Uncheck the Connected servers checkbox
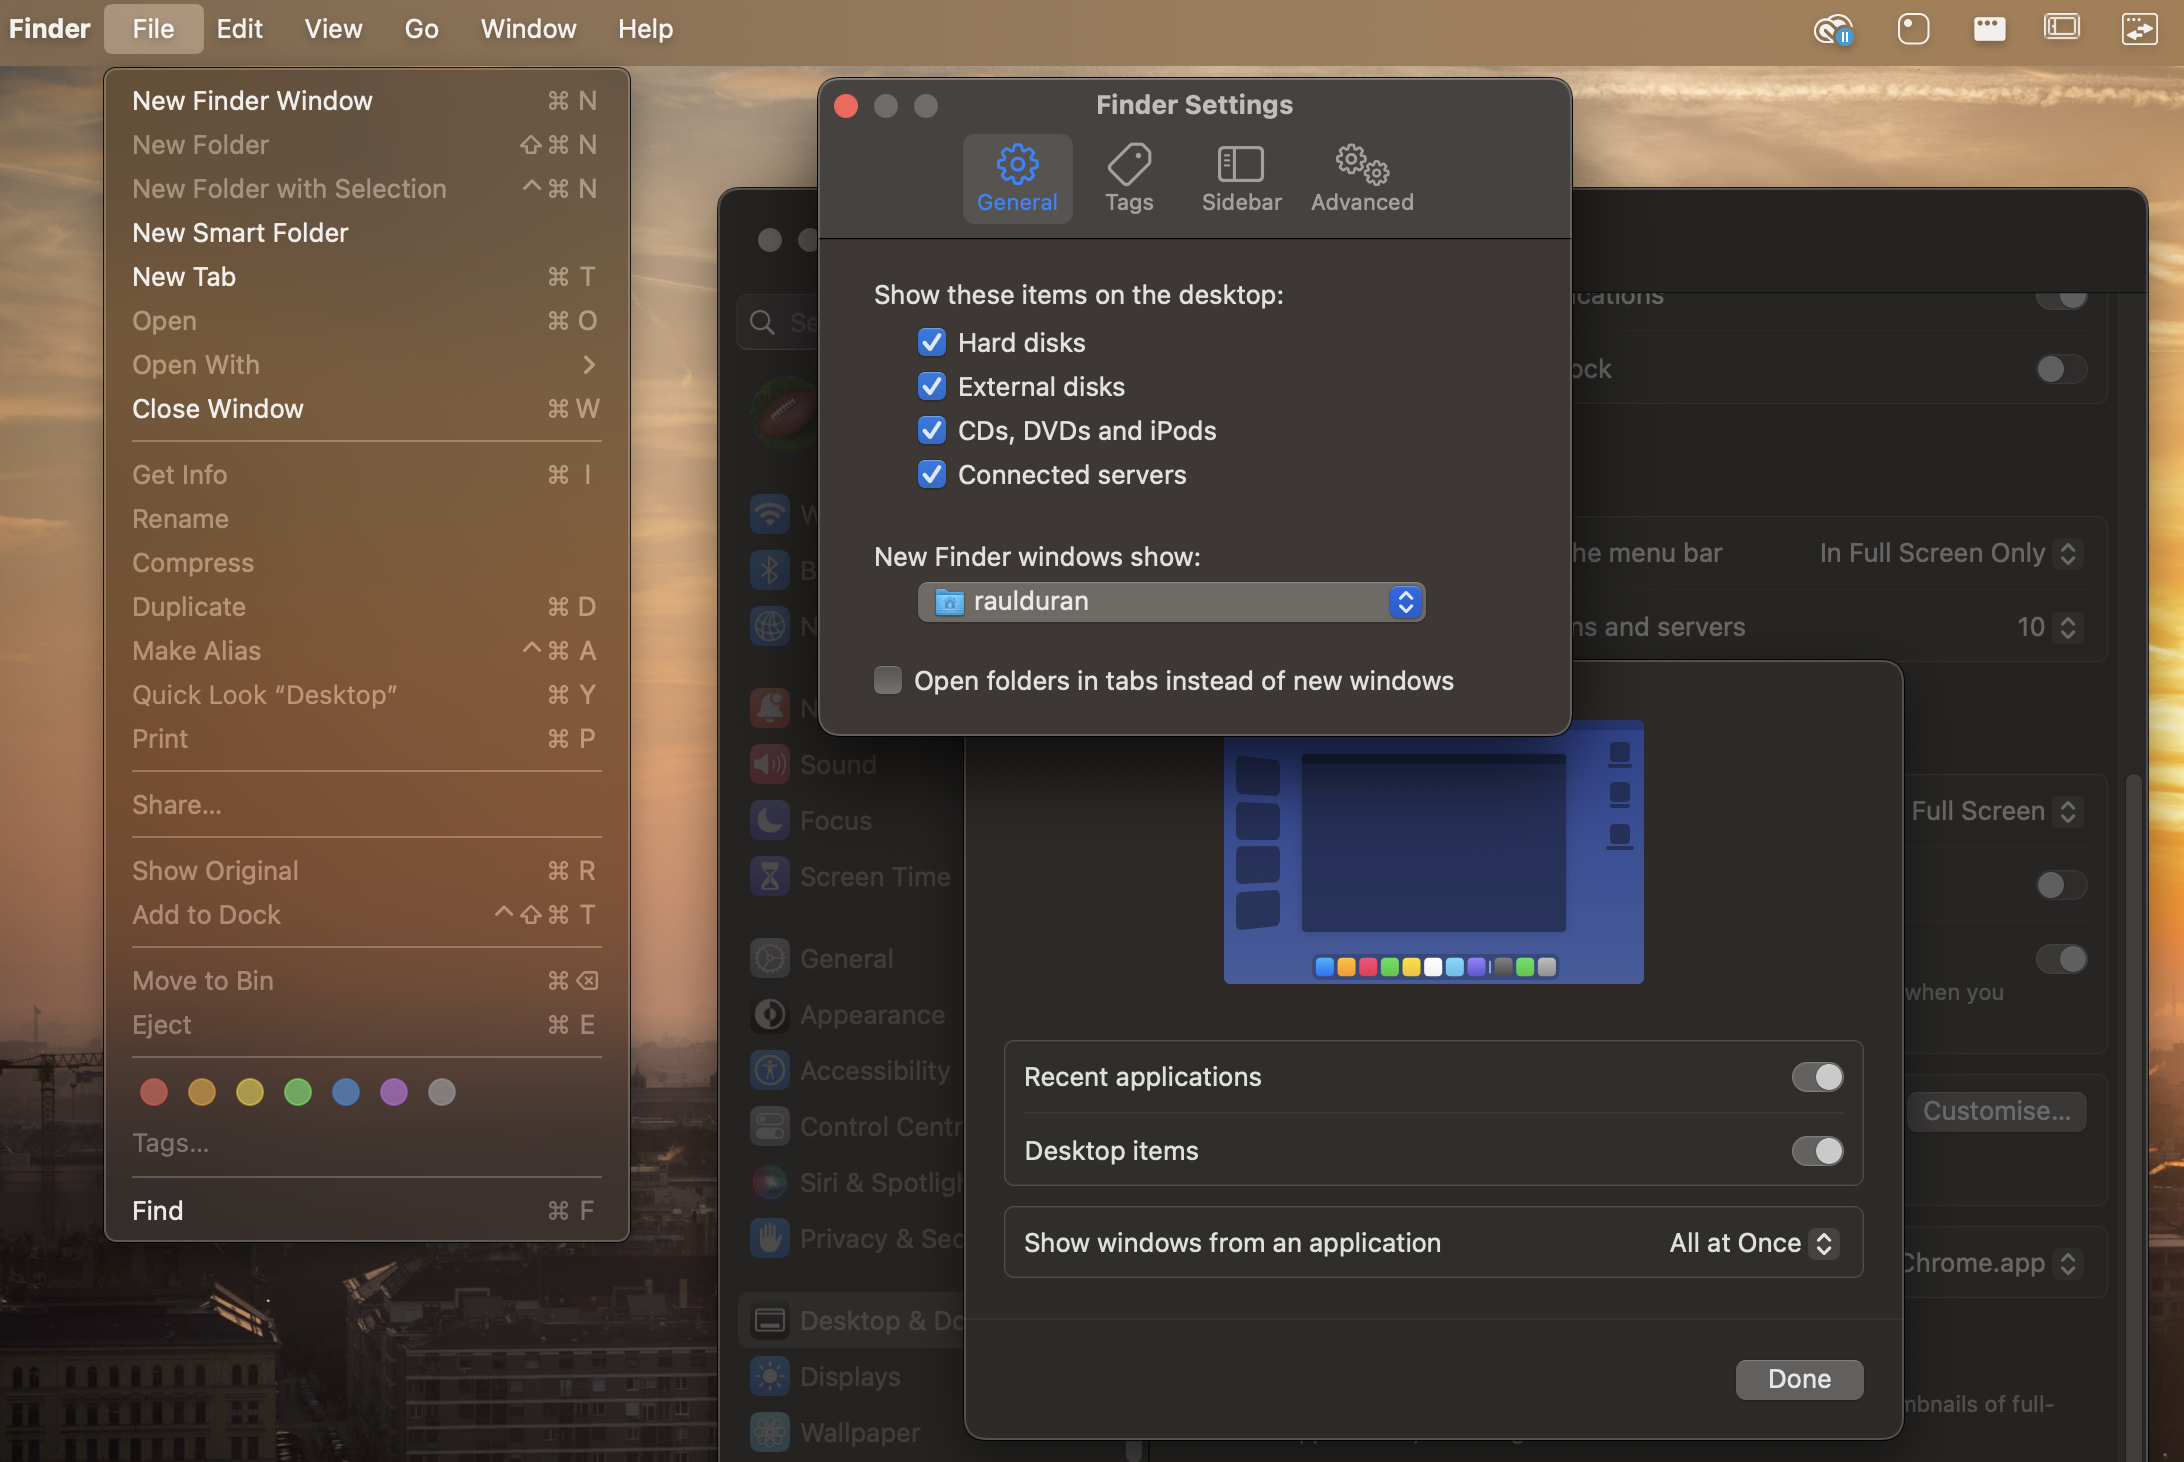The image size is (2184, 1462). [x=931, y=474]
